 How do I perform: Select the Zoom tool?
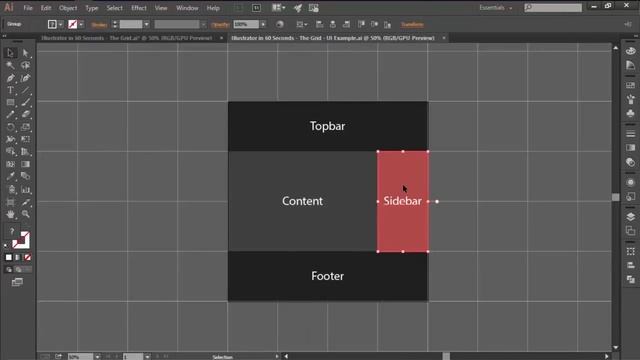(x=25, y=214)
